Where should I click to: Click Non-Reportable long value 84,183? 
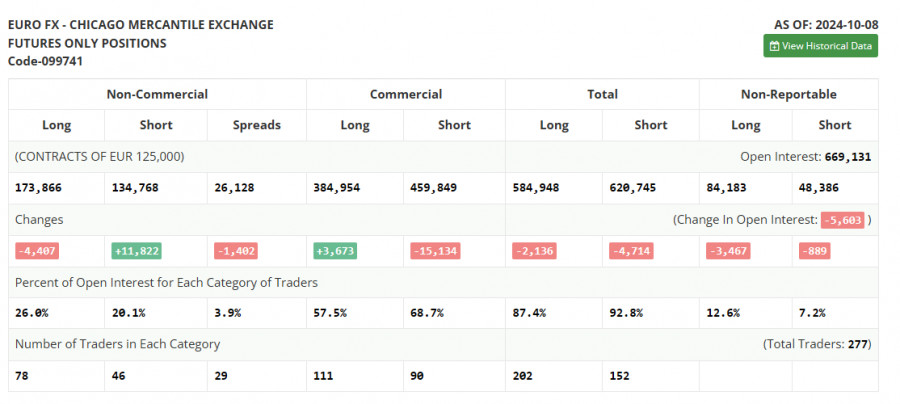click(726, 188)
